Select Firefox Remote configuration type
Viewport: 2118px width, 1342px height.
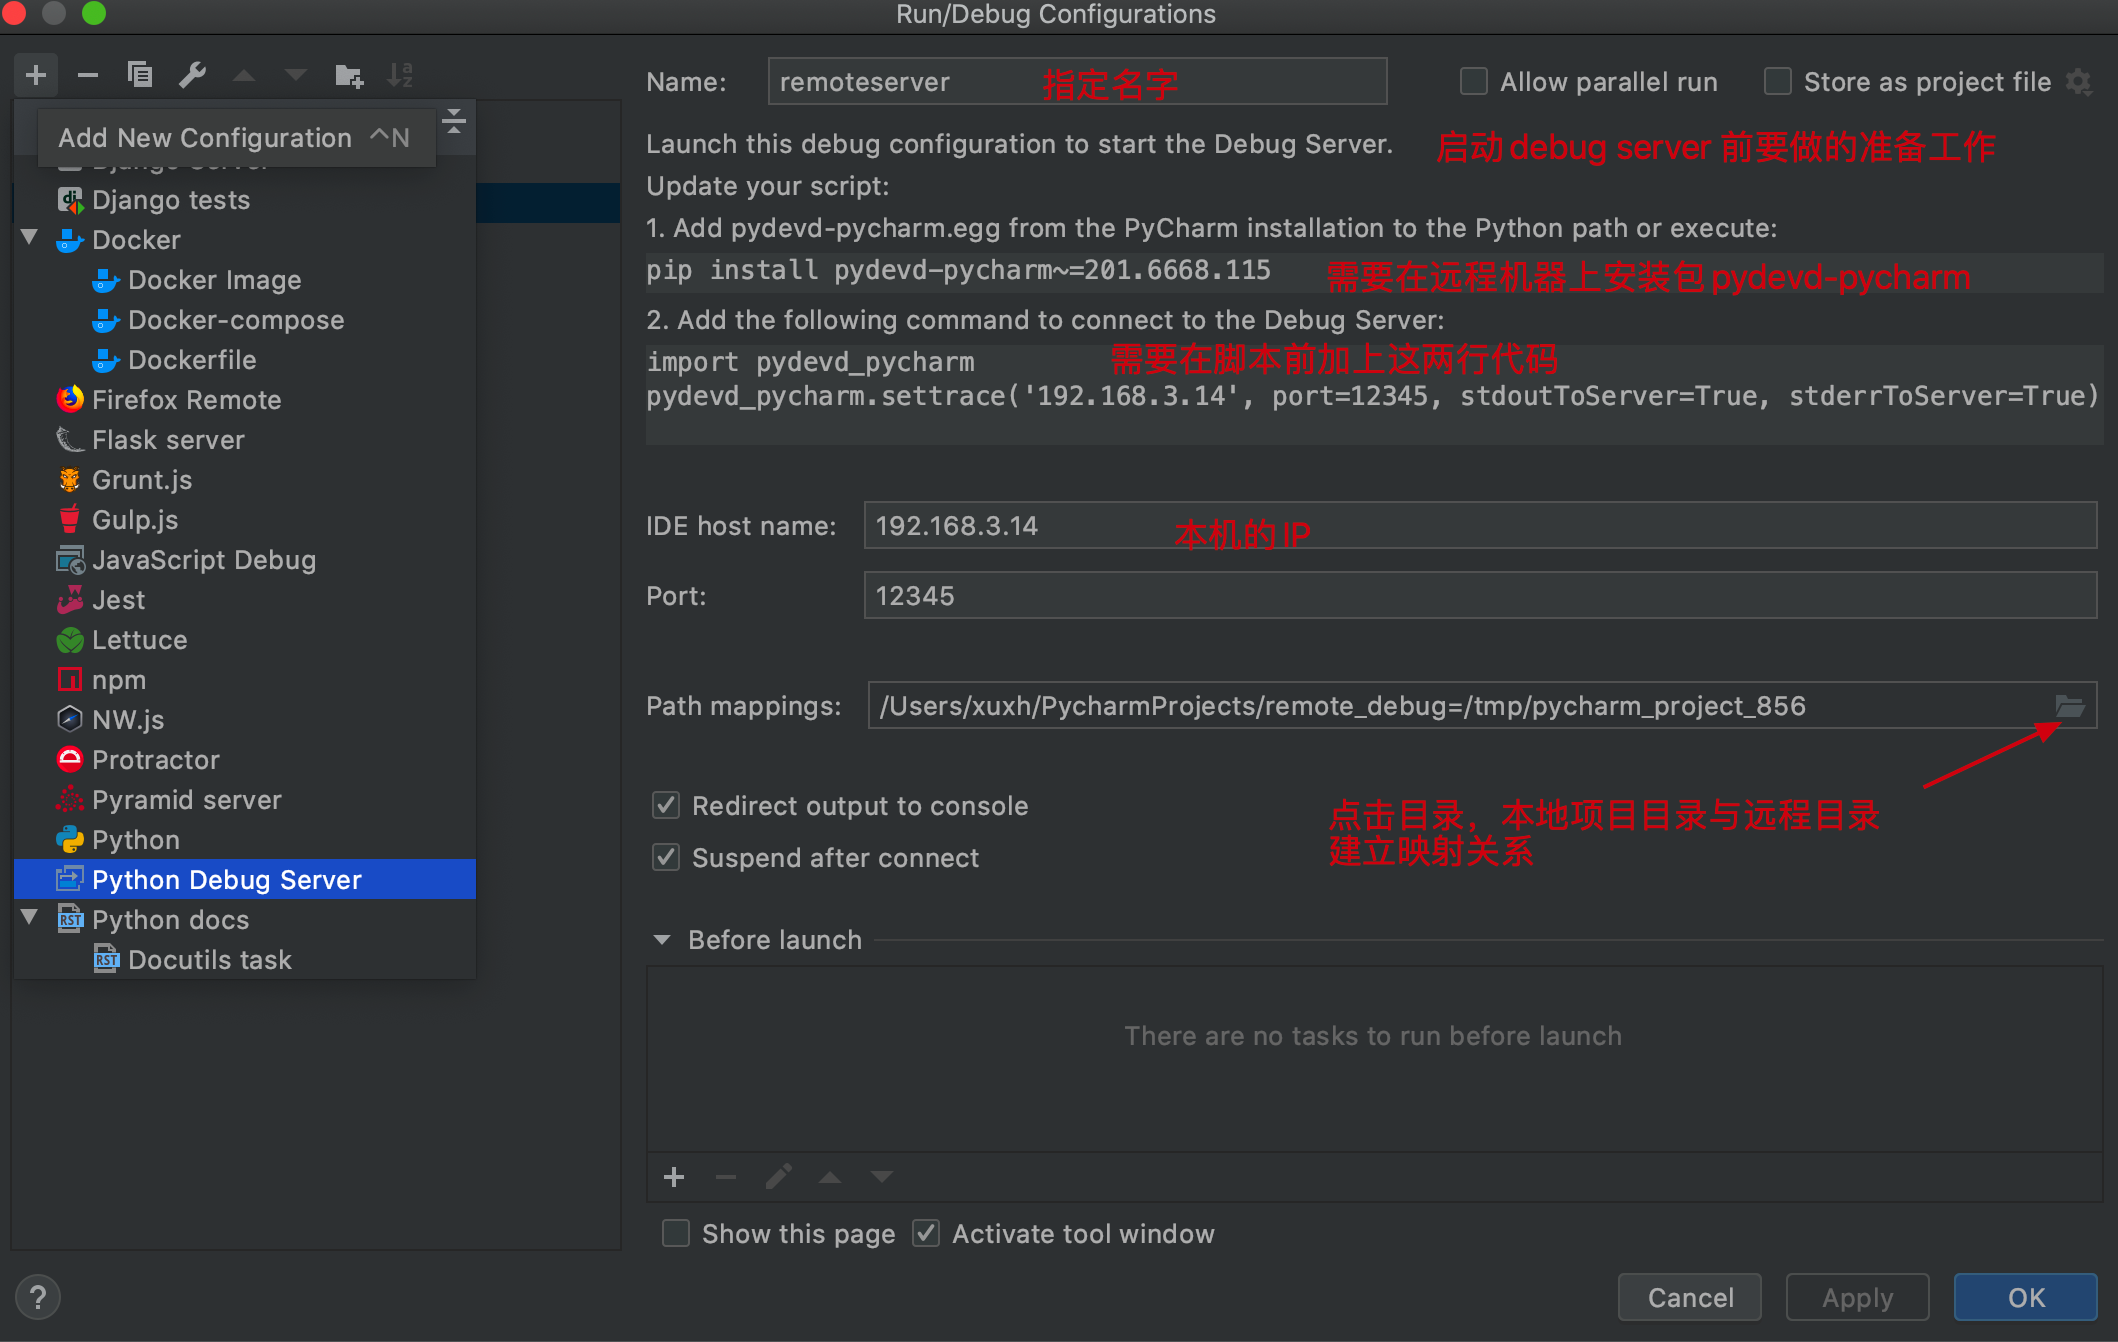[245, 400]
